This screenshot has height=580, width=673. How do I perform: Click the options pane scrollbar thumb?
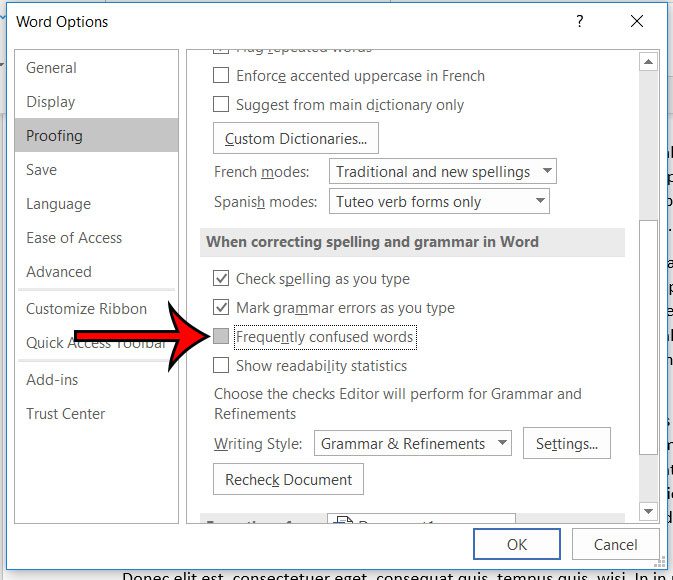tap(648, 337)
